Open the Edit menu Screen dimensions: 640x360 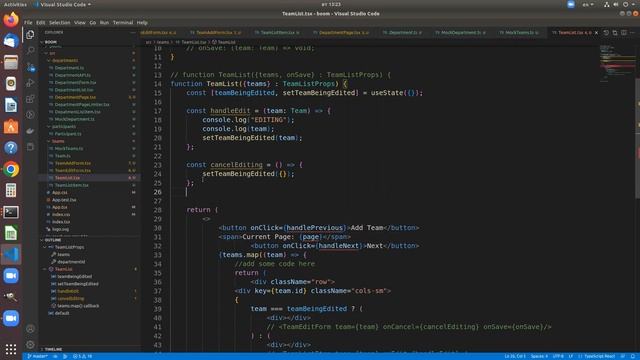point(40,22)
